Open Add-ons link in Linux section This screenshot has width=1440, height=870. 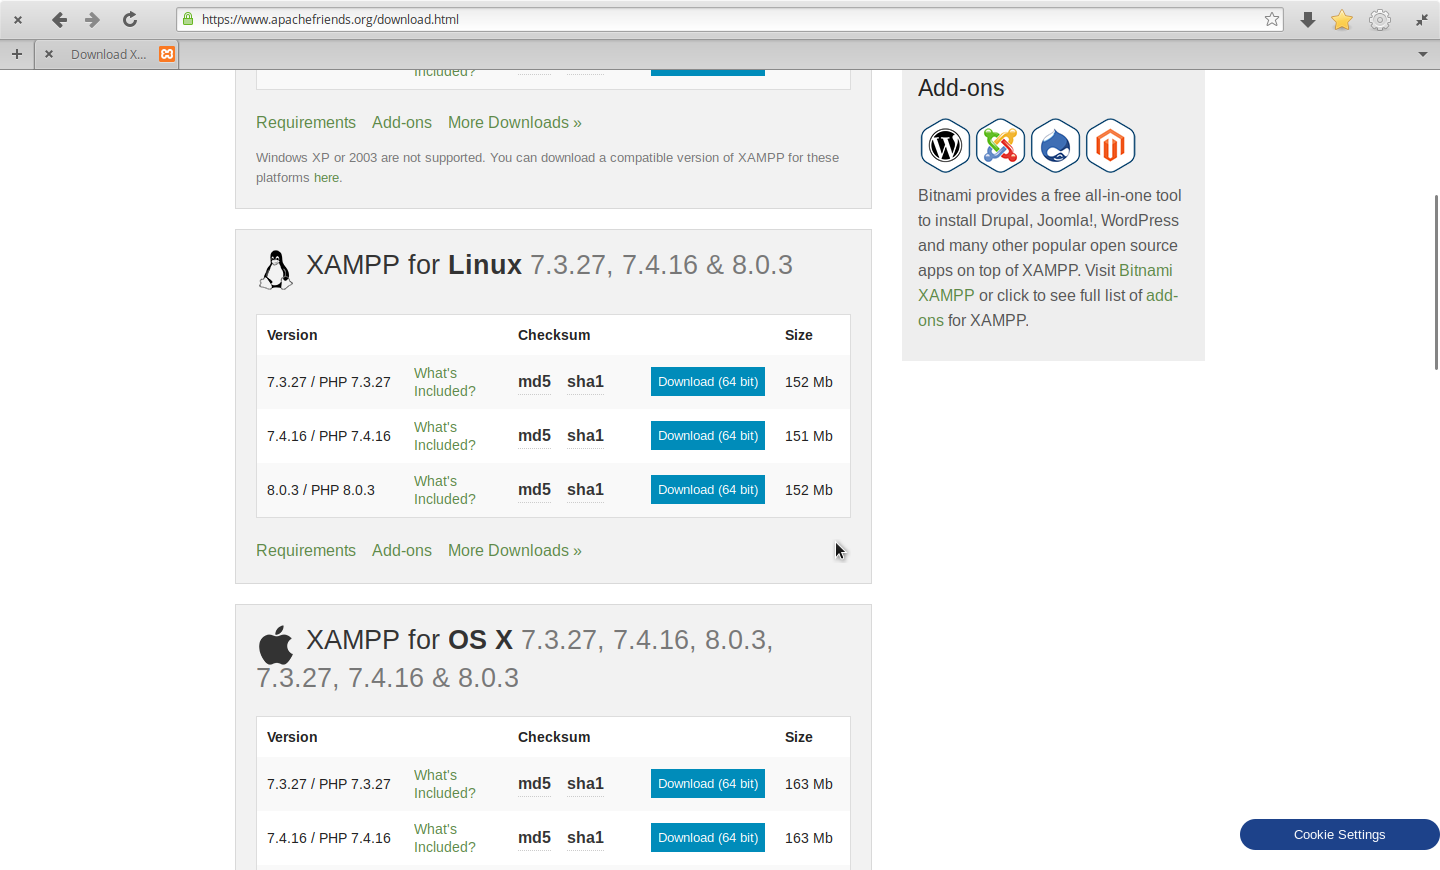pyautogui.click(x=402, y=551)
